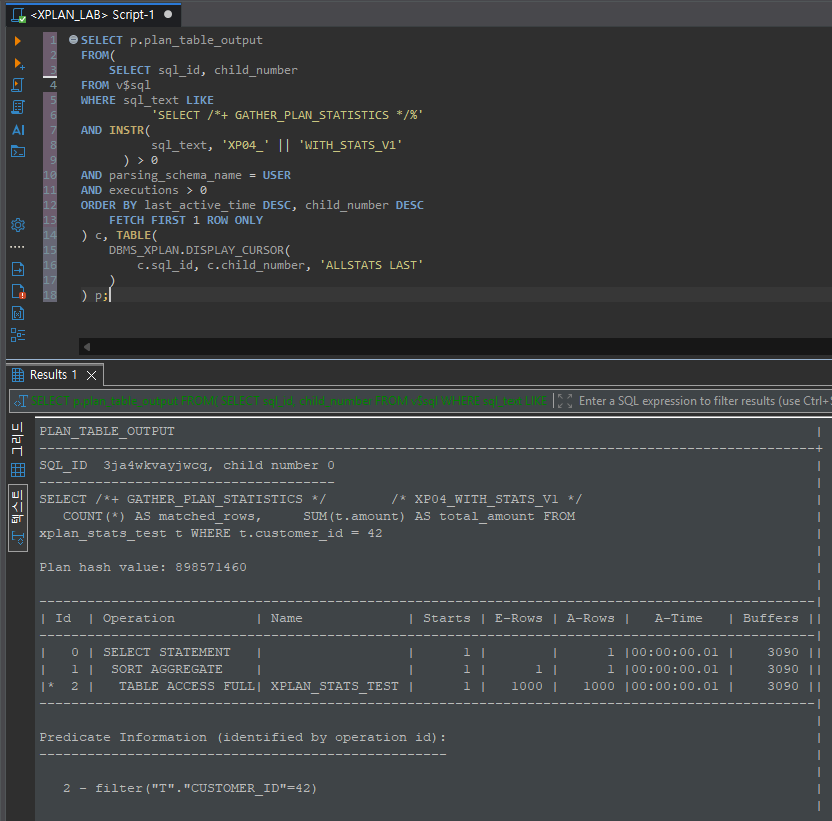The image size is (832, 821).
Task: Click the filter CUSTOMER_ID=42 predicate line
Action: [190, 788]
